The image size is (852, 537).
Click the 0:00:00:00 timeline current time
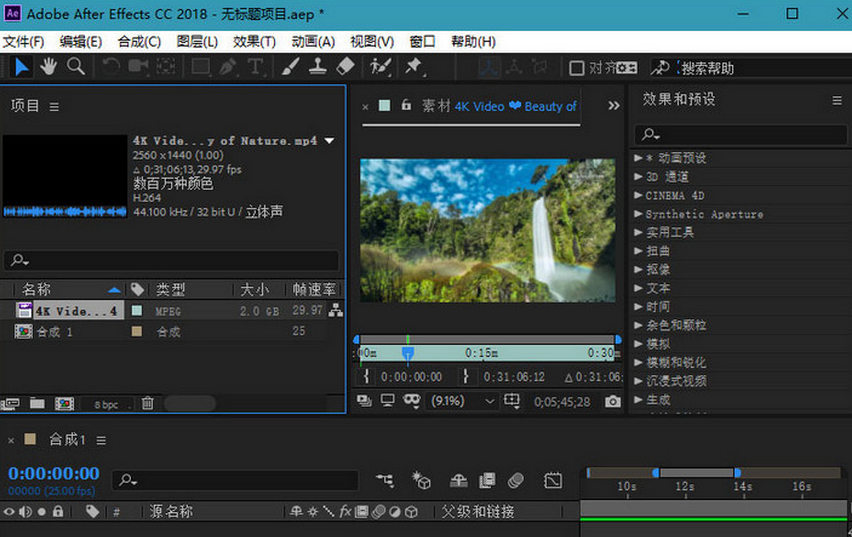54,473
